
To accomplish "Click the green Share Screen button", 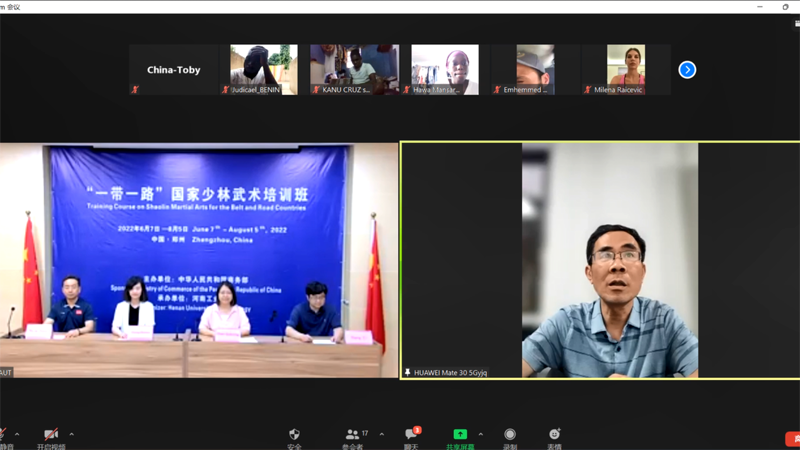I will 460,435.
